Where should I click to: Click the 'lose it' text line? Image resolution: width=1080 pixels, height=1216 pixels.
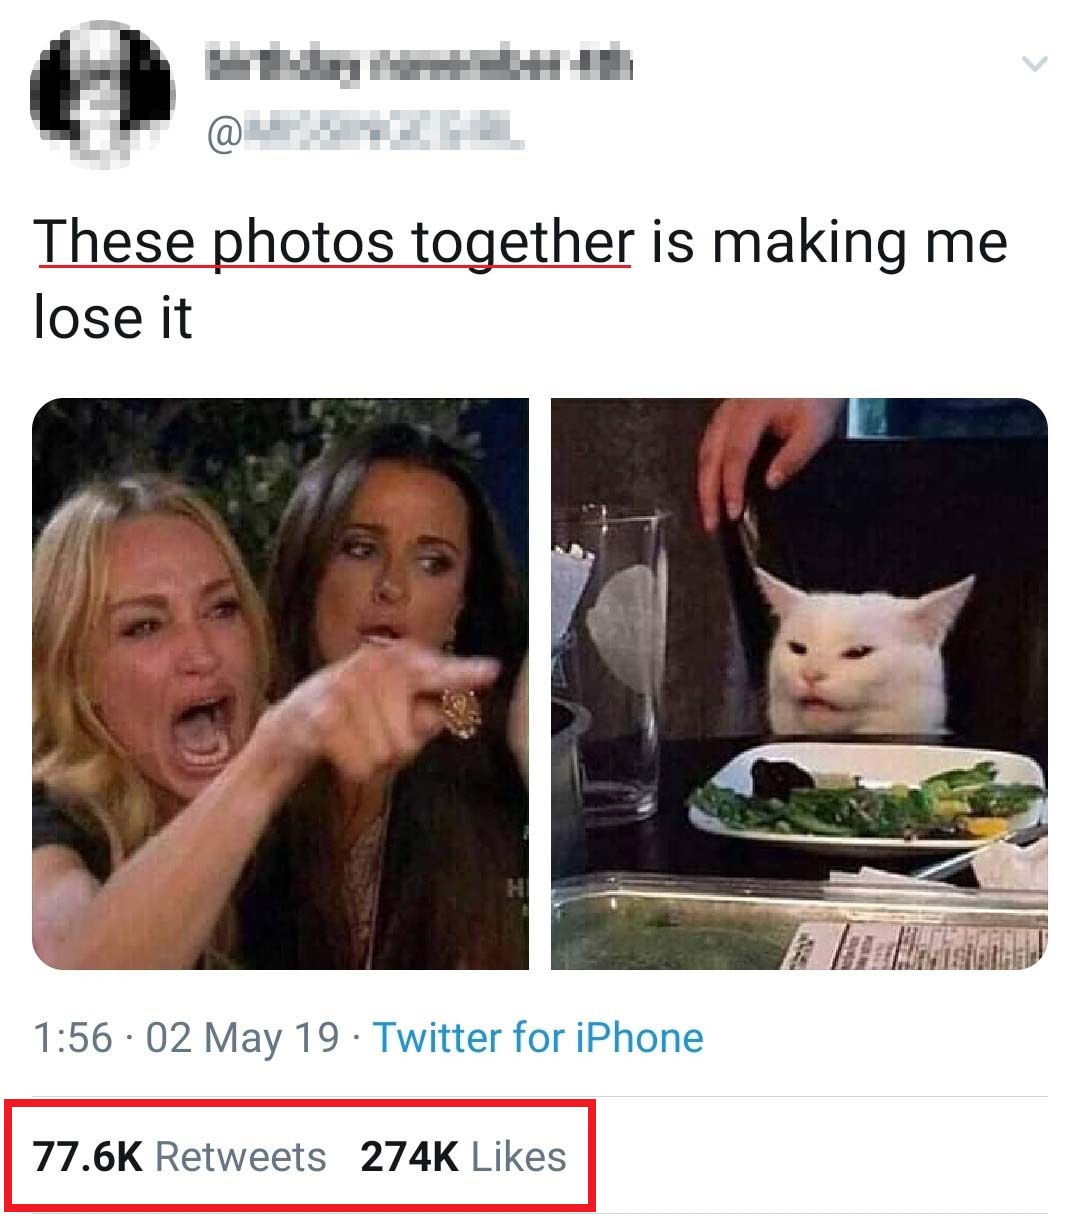pyautogui.click(x=112, y=318)
